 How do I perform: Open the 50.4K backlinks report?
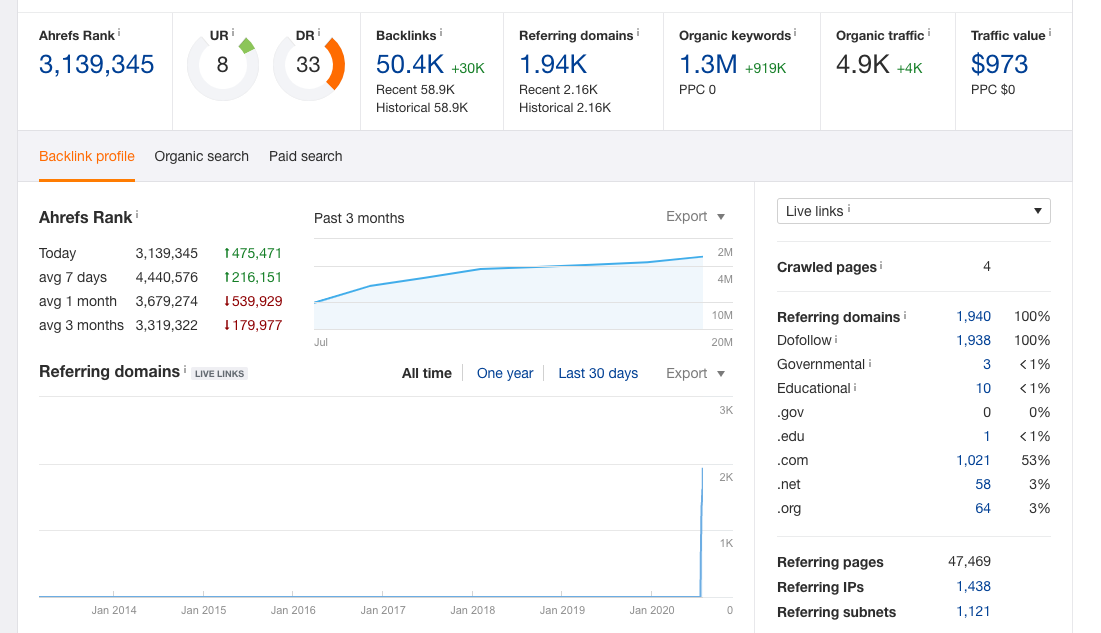coord(410,65)
